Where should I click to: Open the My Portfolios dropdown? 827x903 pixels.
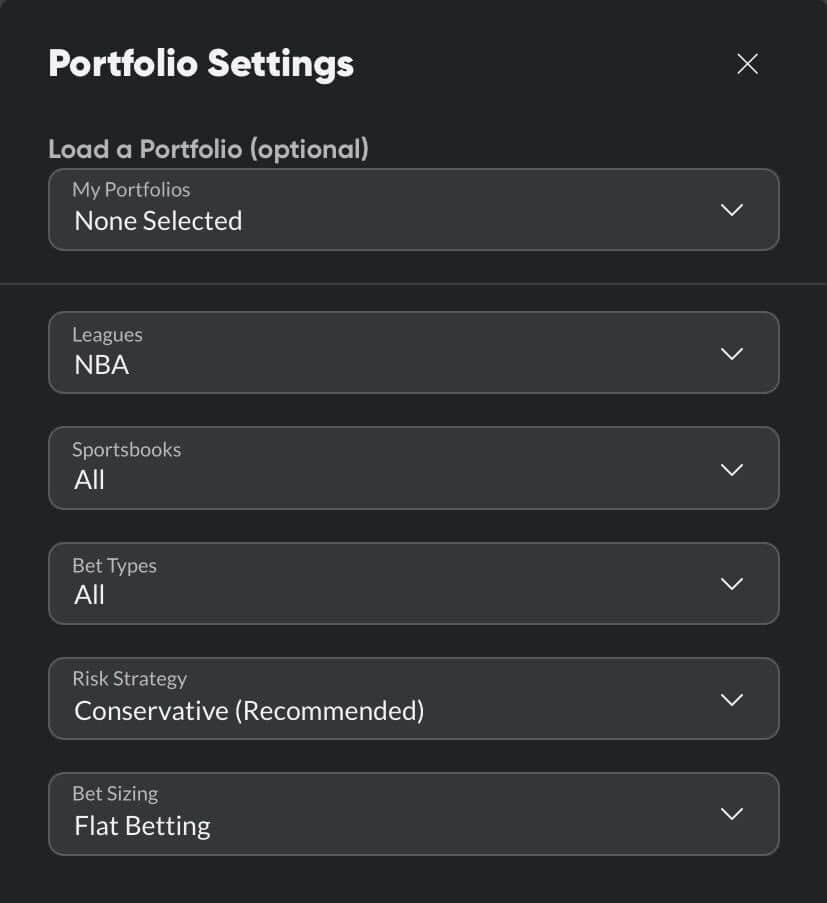[414, 210]
